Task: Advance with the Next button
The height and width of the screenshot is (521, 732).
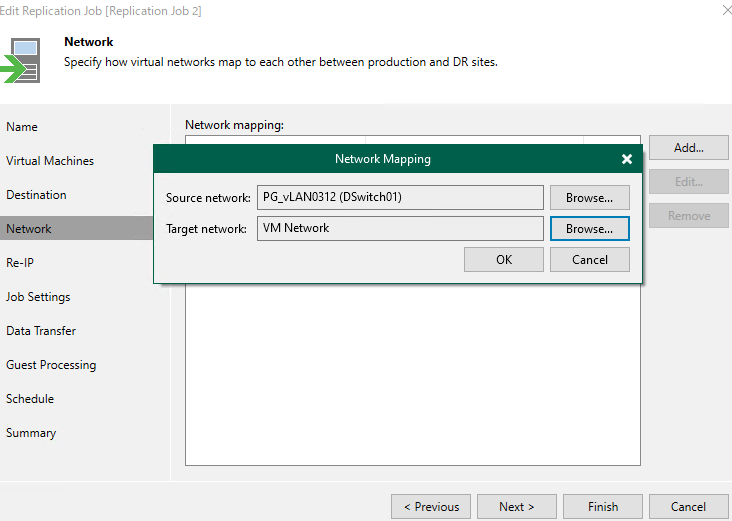Action: coord(517,507)
